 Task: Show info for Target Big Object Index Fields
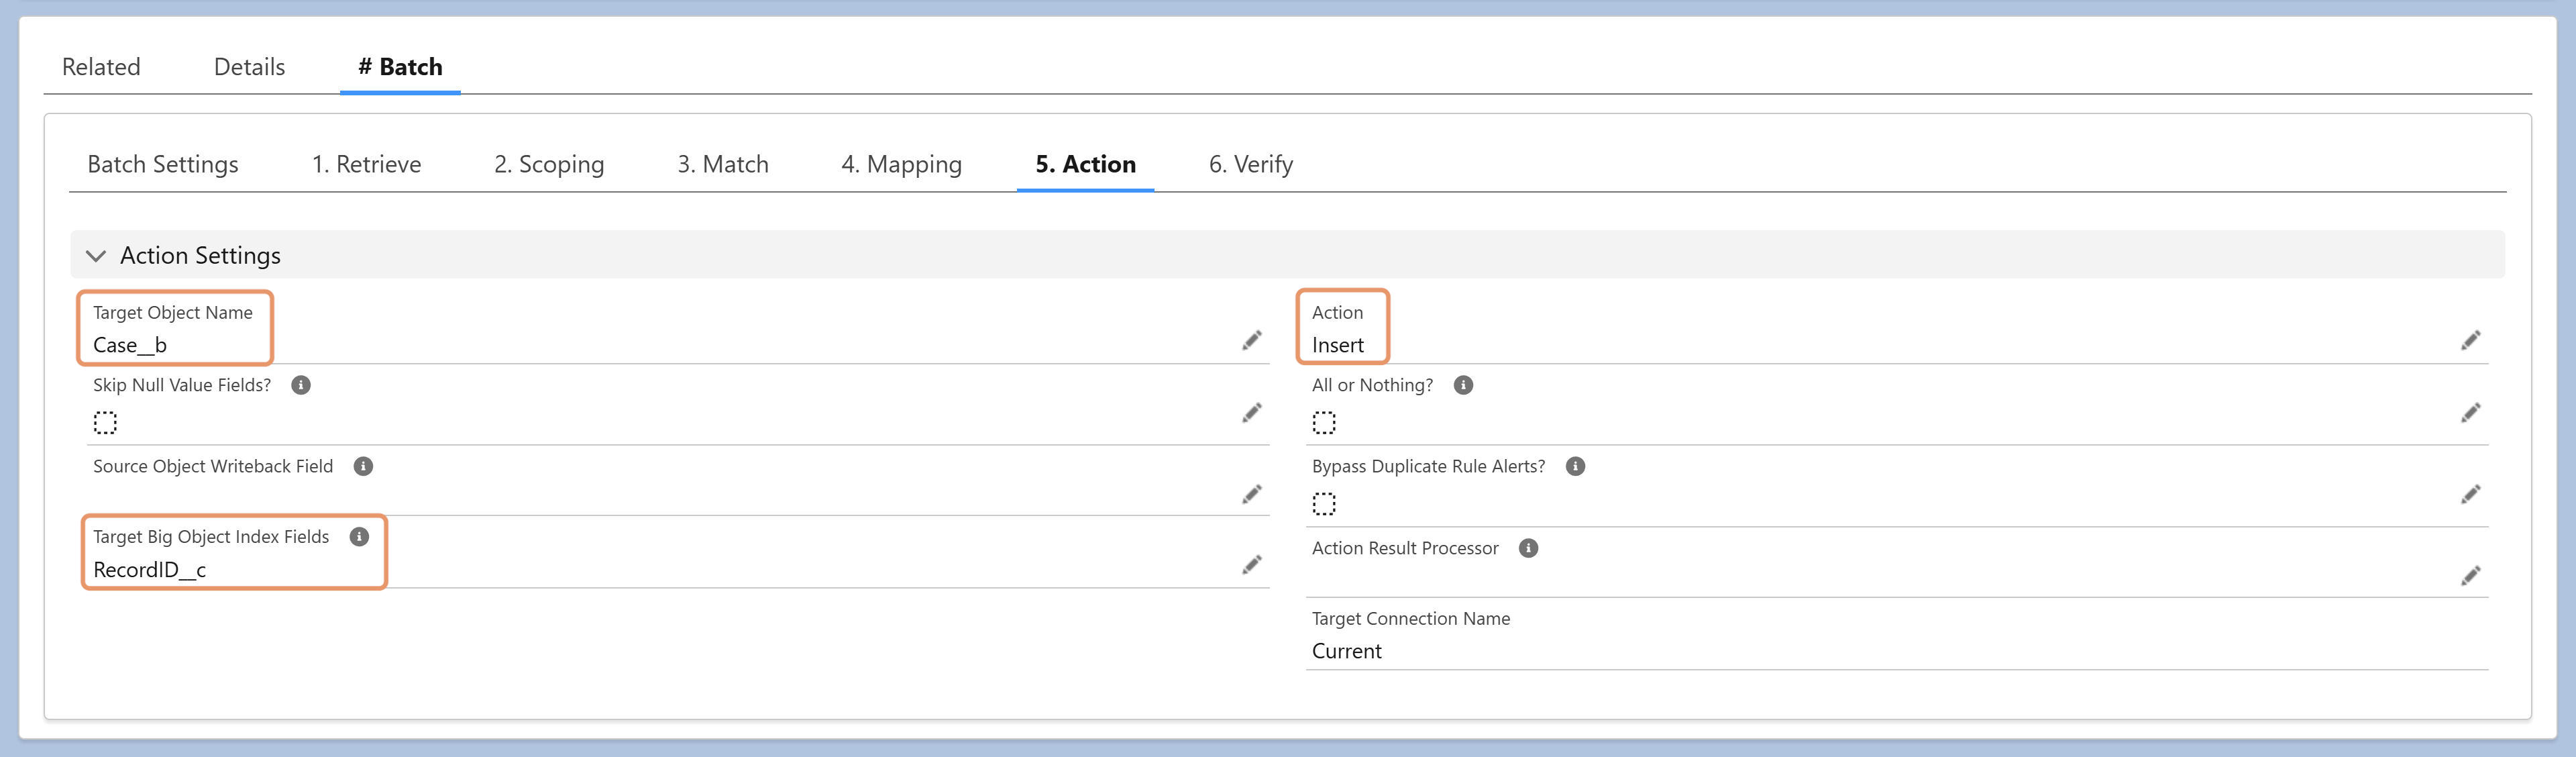point(359,537)
